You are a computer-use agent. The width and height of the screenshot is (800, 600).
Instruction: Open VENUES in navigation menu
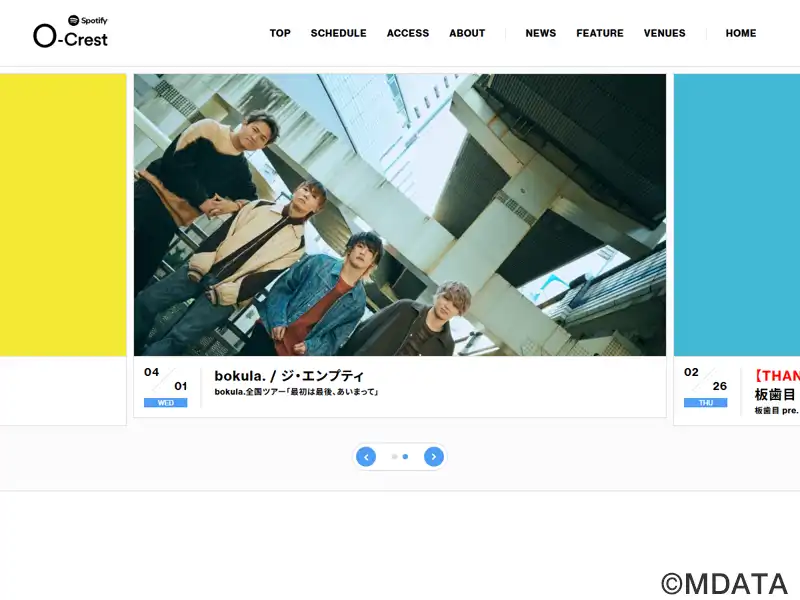pyautogui.click(x=664, y=33)
